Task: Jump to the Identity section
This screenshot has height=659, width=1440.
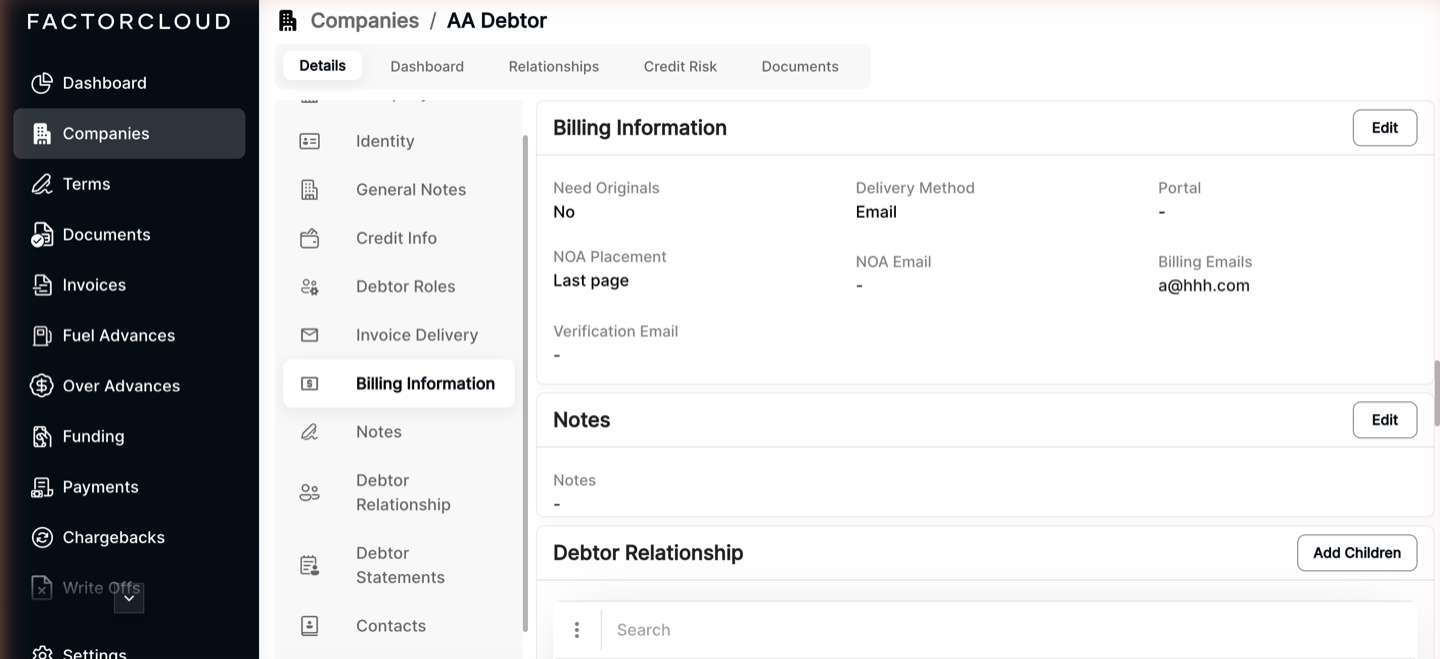Action: pos(399,141)
